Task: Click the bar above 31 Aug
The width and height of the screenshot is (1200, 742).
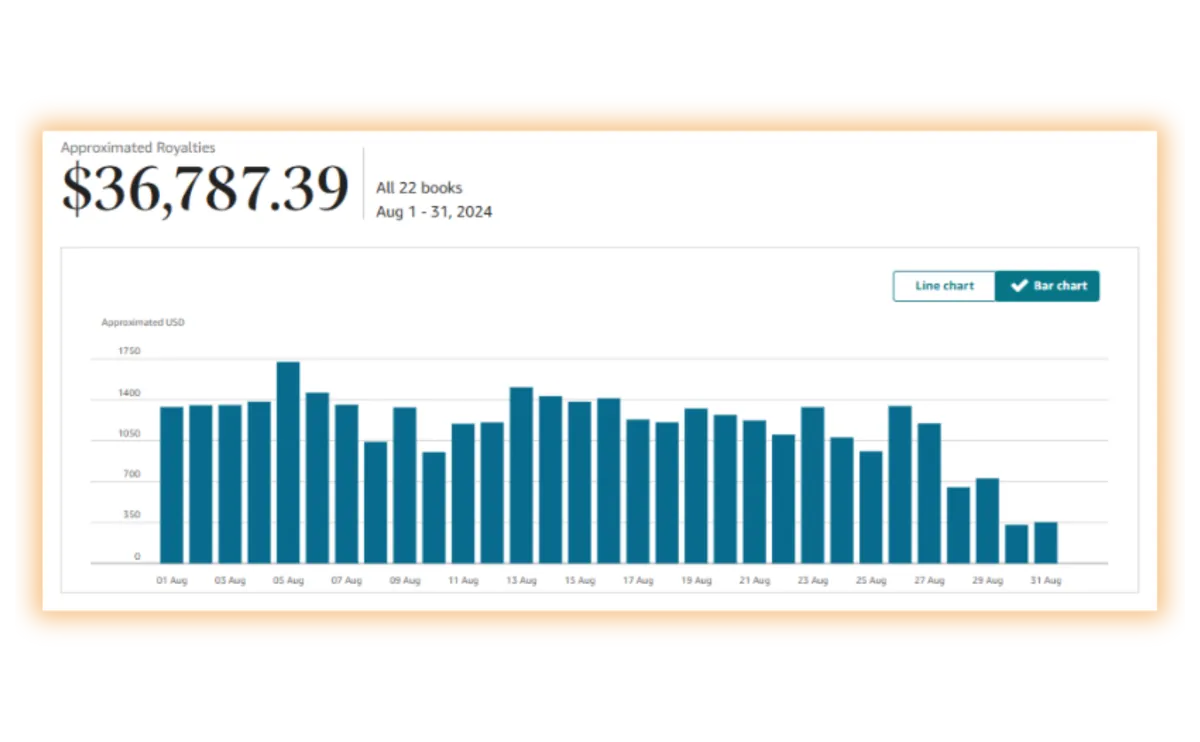Action: click(x=1046, y=542)
